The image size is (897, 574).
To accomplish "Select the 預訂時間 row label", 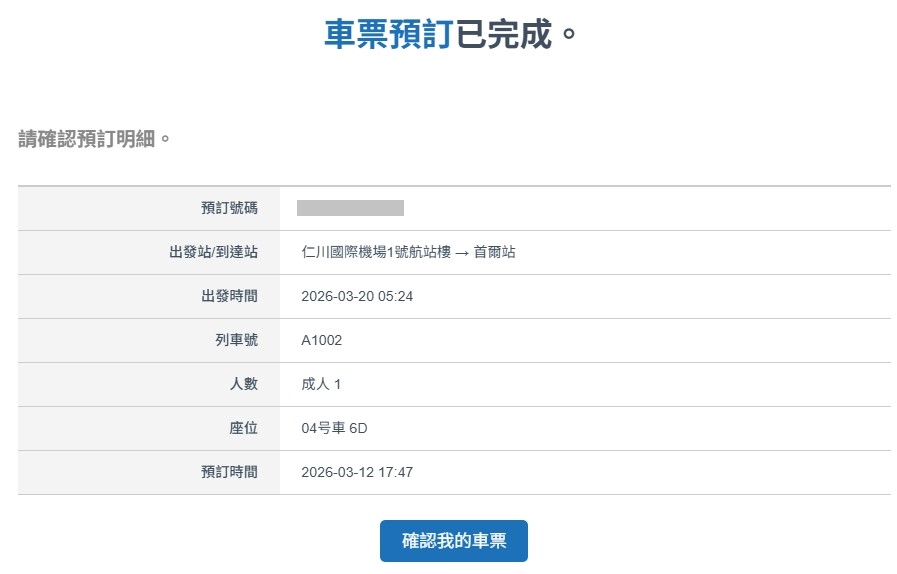I will [229, 472].
